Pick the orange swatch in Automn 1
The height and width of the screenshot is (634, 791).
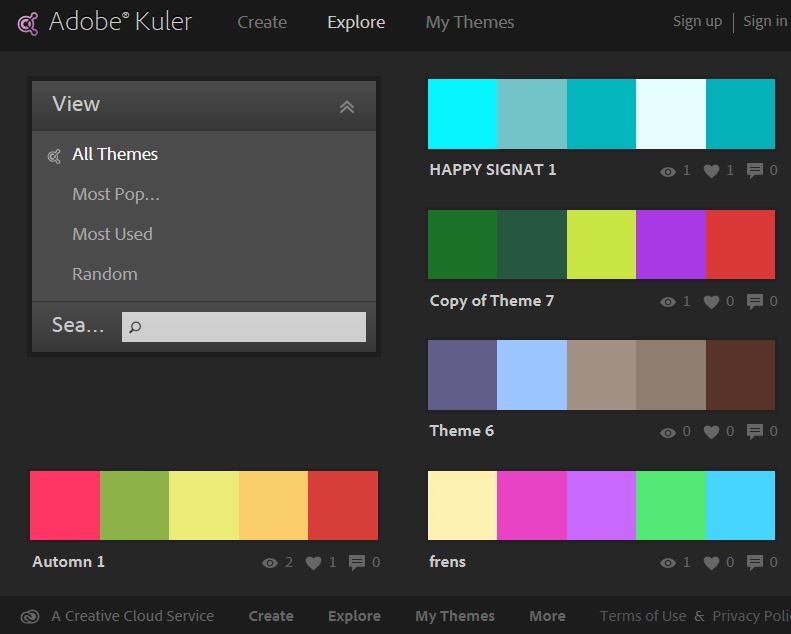tap(273, 505)
